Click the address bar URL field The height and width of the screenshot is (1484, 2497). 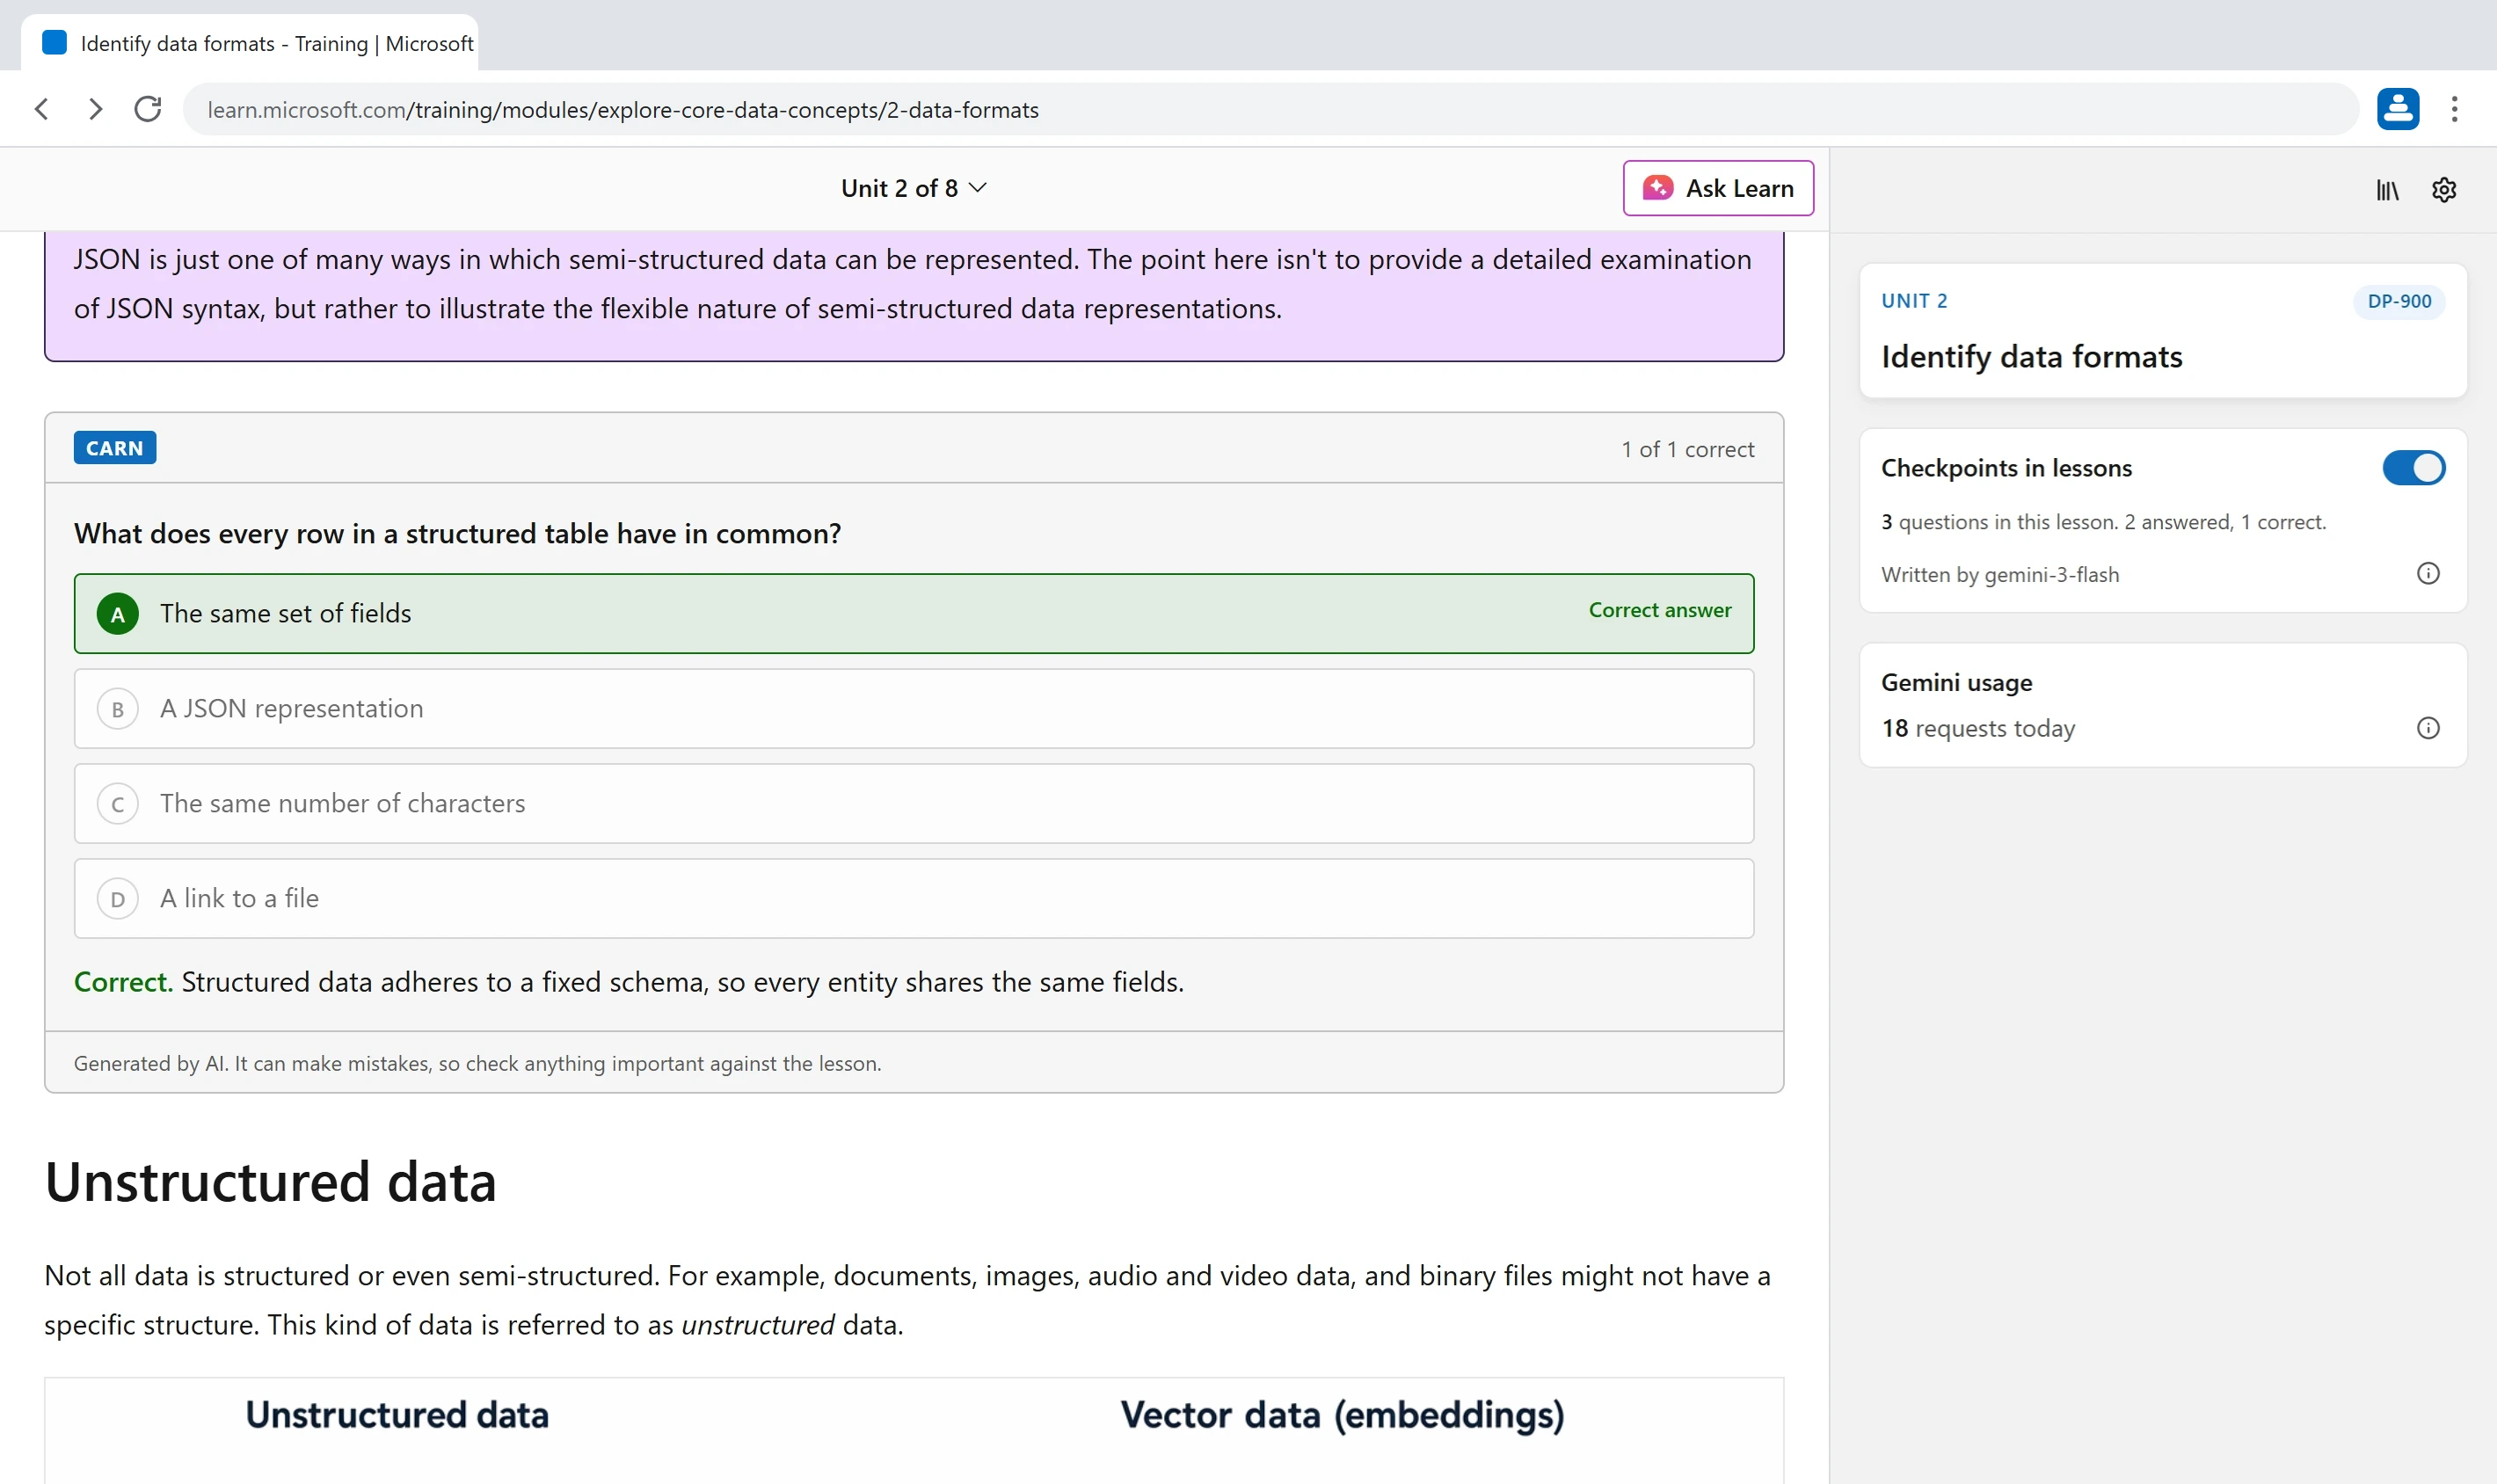[1270, 109]
